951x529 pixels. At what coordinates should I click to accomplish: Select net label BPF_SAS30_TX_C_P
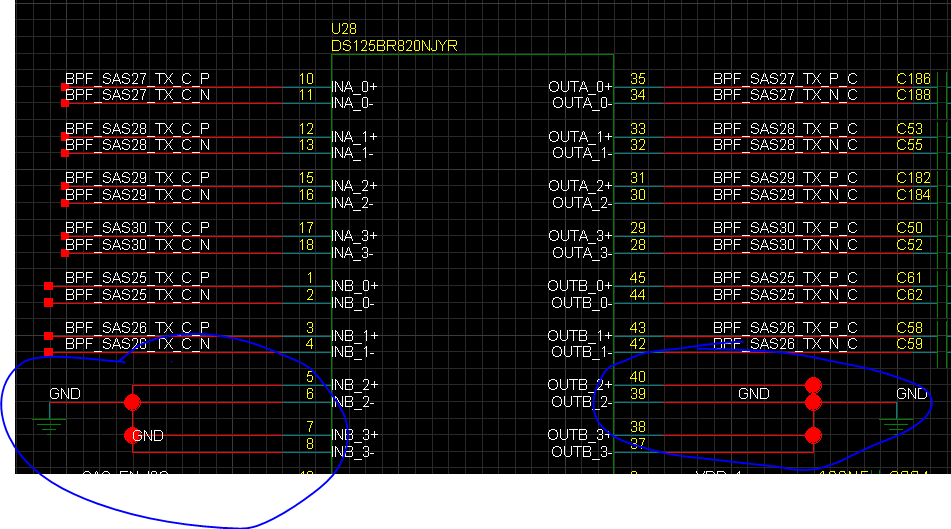click(x=137, y=227)
